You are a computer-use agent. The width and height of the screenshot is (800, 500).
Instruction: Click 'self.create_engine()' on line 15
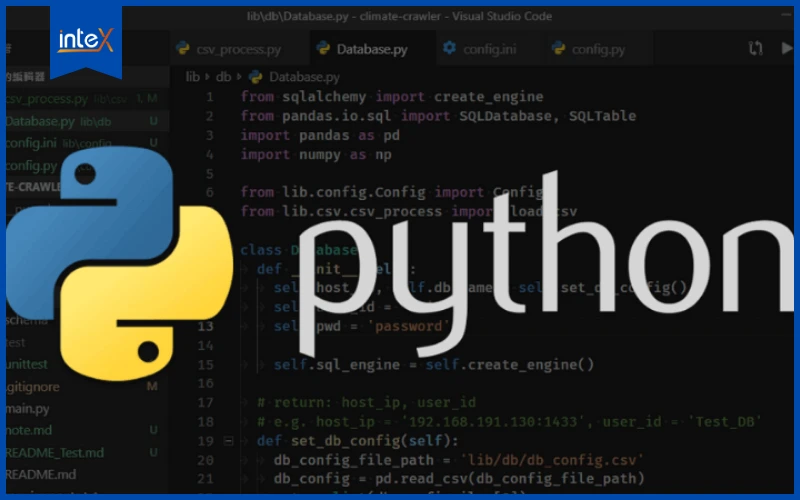pos(510,365)
